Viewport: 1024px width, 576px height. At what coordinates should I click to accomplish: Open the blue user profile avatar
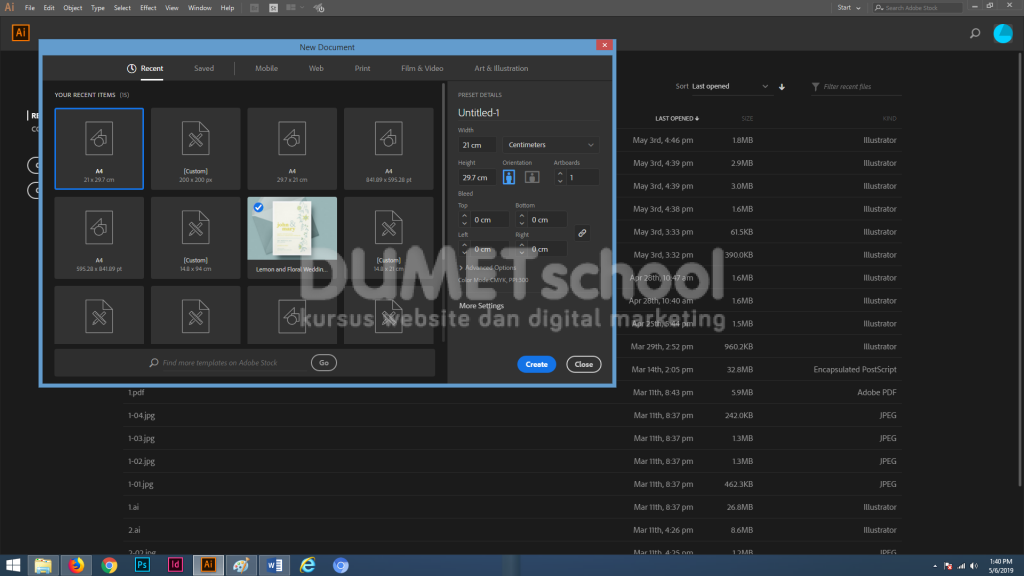click(x=1002, y=33)
